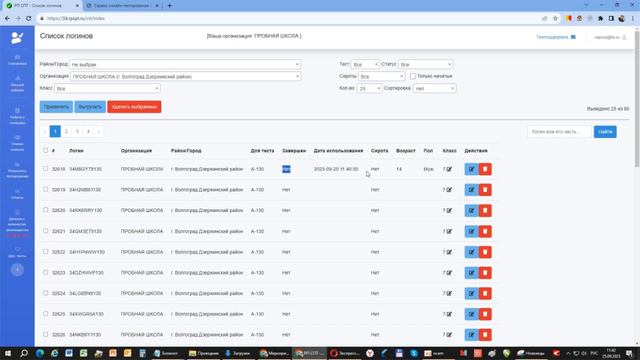Open the user account icon in page header
This screenshot has width=640, height=360.
coord(624,37)
